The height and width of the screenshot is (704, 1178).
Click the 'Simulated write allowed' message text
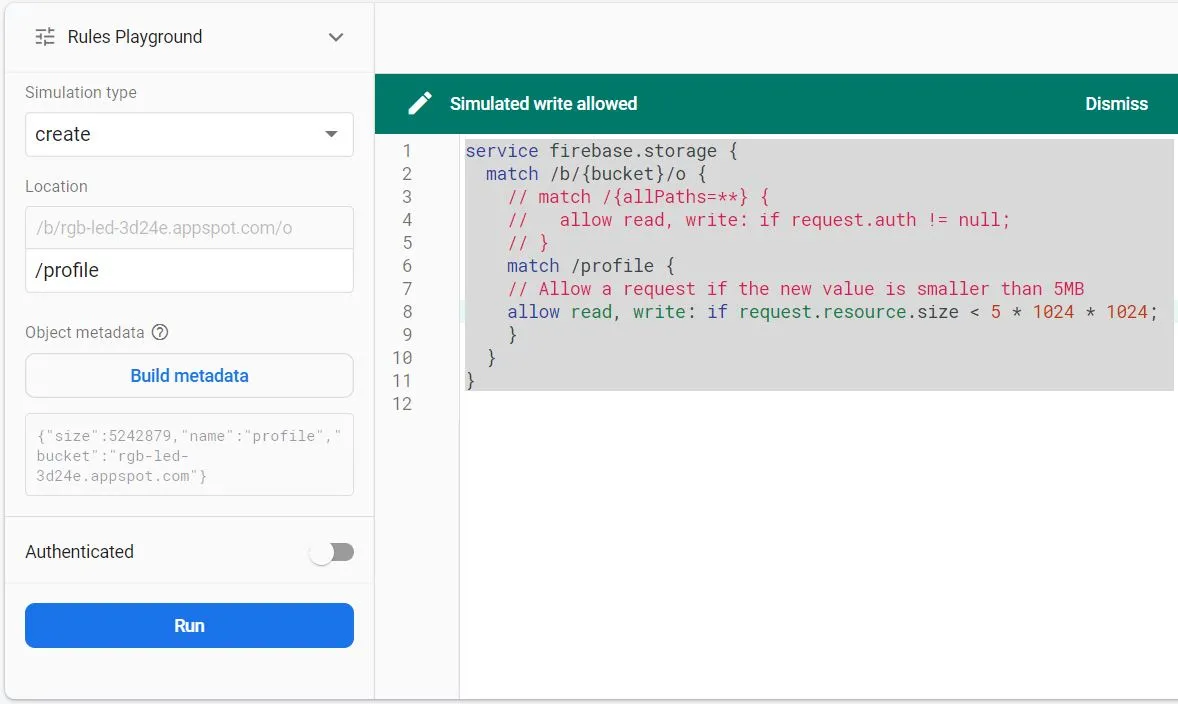543,104
